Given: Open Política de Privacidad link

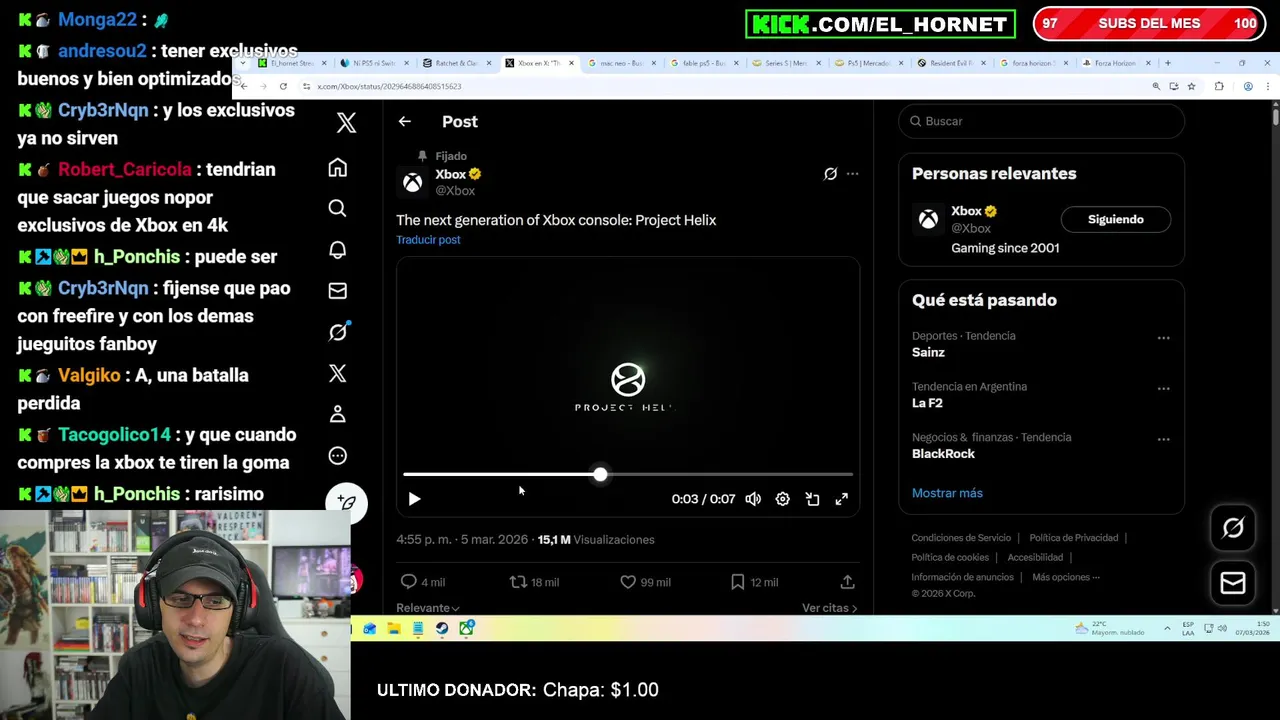Looking at the screenshot, I should [1073, 538].
